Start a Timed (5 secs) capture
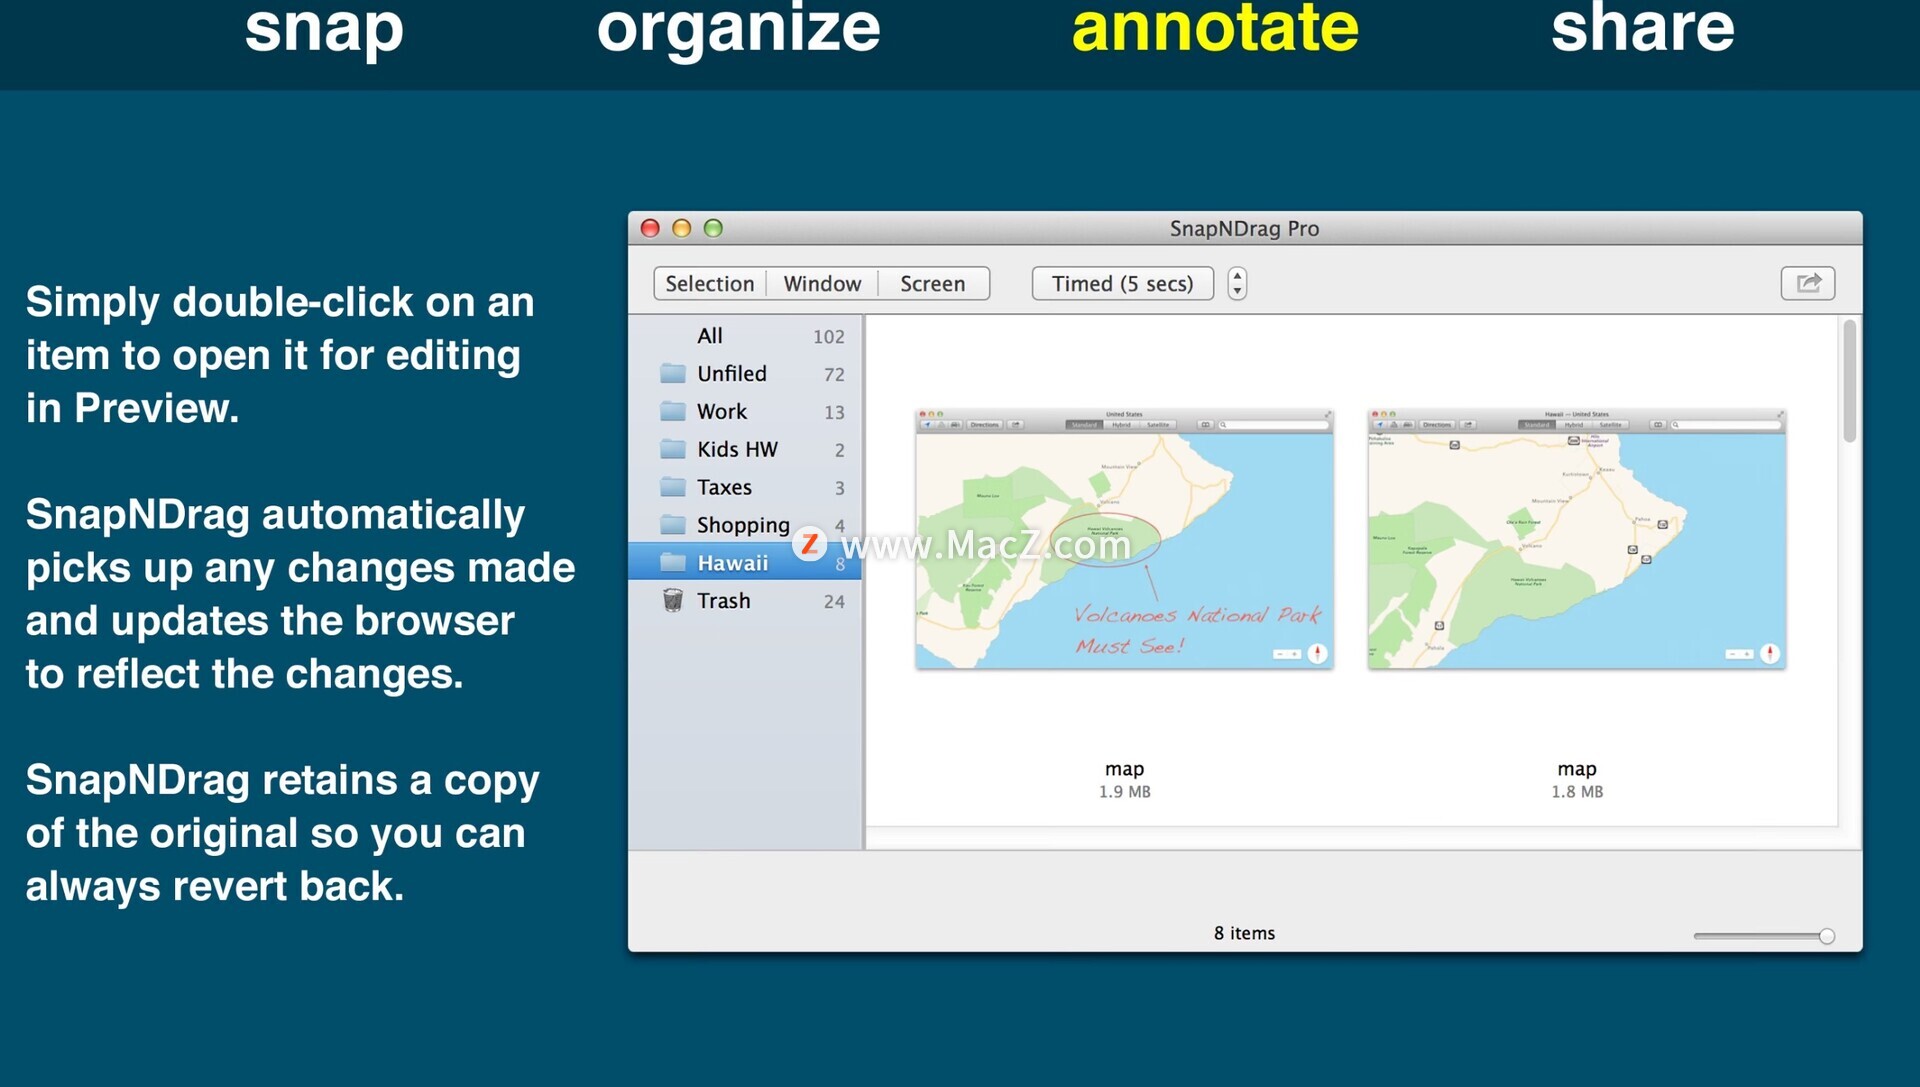The width and height of the screenshot is (1920, 1087). 1122,283
